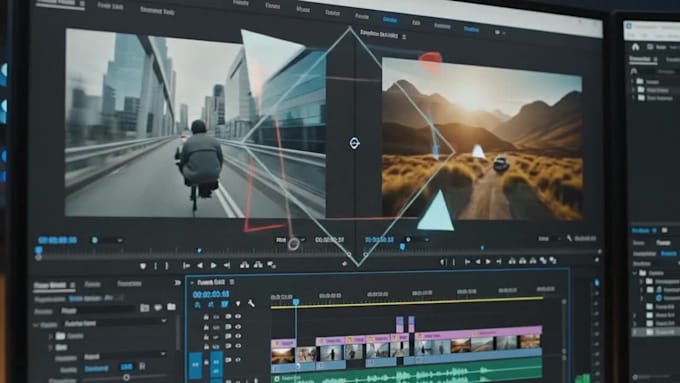Open the Program monitor zoom level dropdown
The image size is (680, 383).
click(x=417, y=239)
